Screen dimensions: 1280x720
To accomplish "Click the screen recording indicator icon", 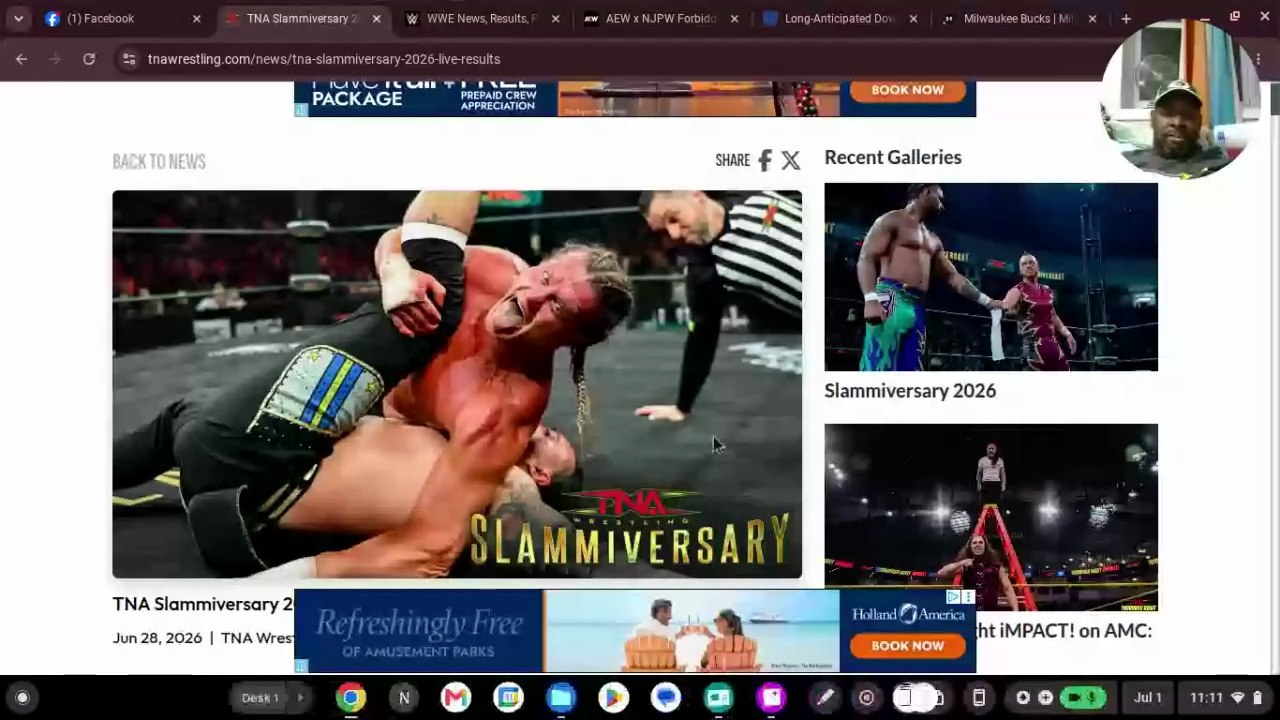I will [867, 698].
